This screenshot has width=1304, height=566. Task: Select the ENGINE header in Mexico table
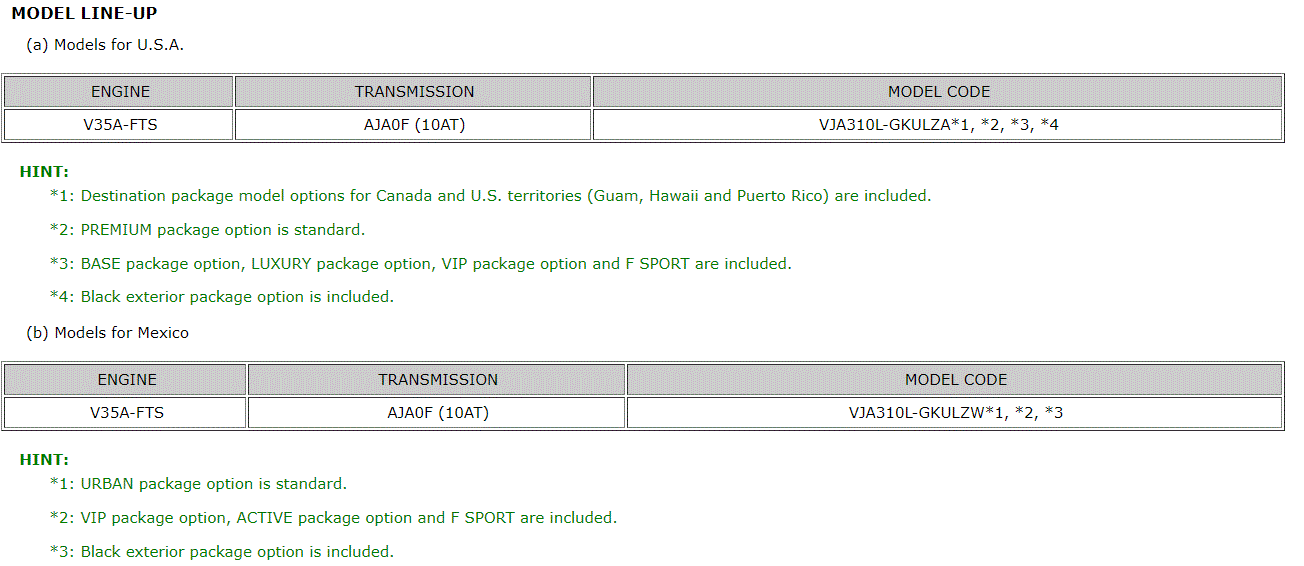coord(127,380)
